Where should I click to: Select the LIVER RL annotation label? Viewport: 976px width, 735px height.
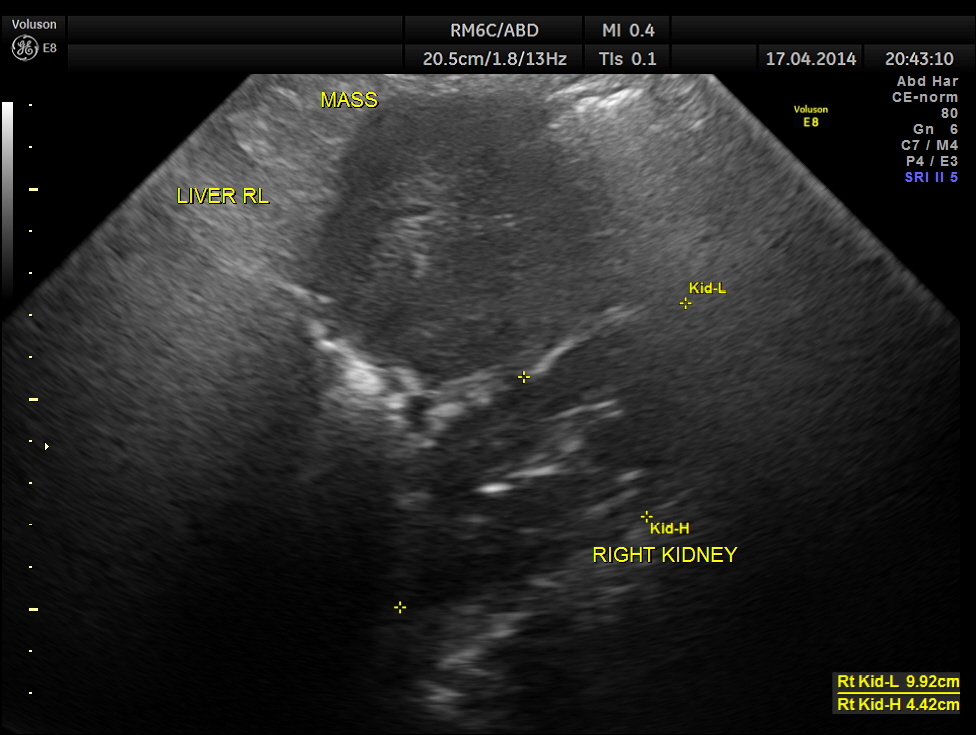pos(222,197)
